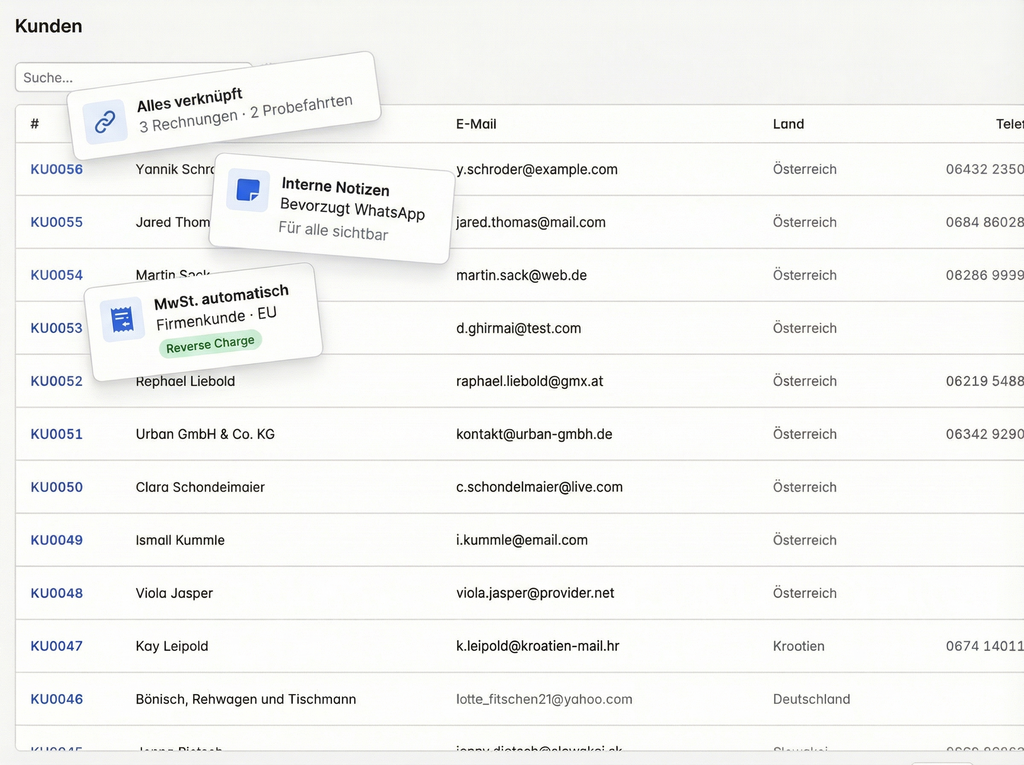Select customer number KU0049
The height and width of the screenshot is (765, 1024).
(x=56, y=540)
